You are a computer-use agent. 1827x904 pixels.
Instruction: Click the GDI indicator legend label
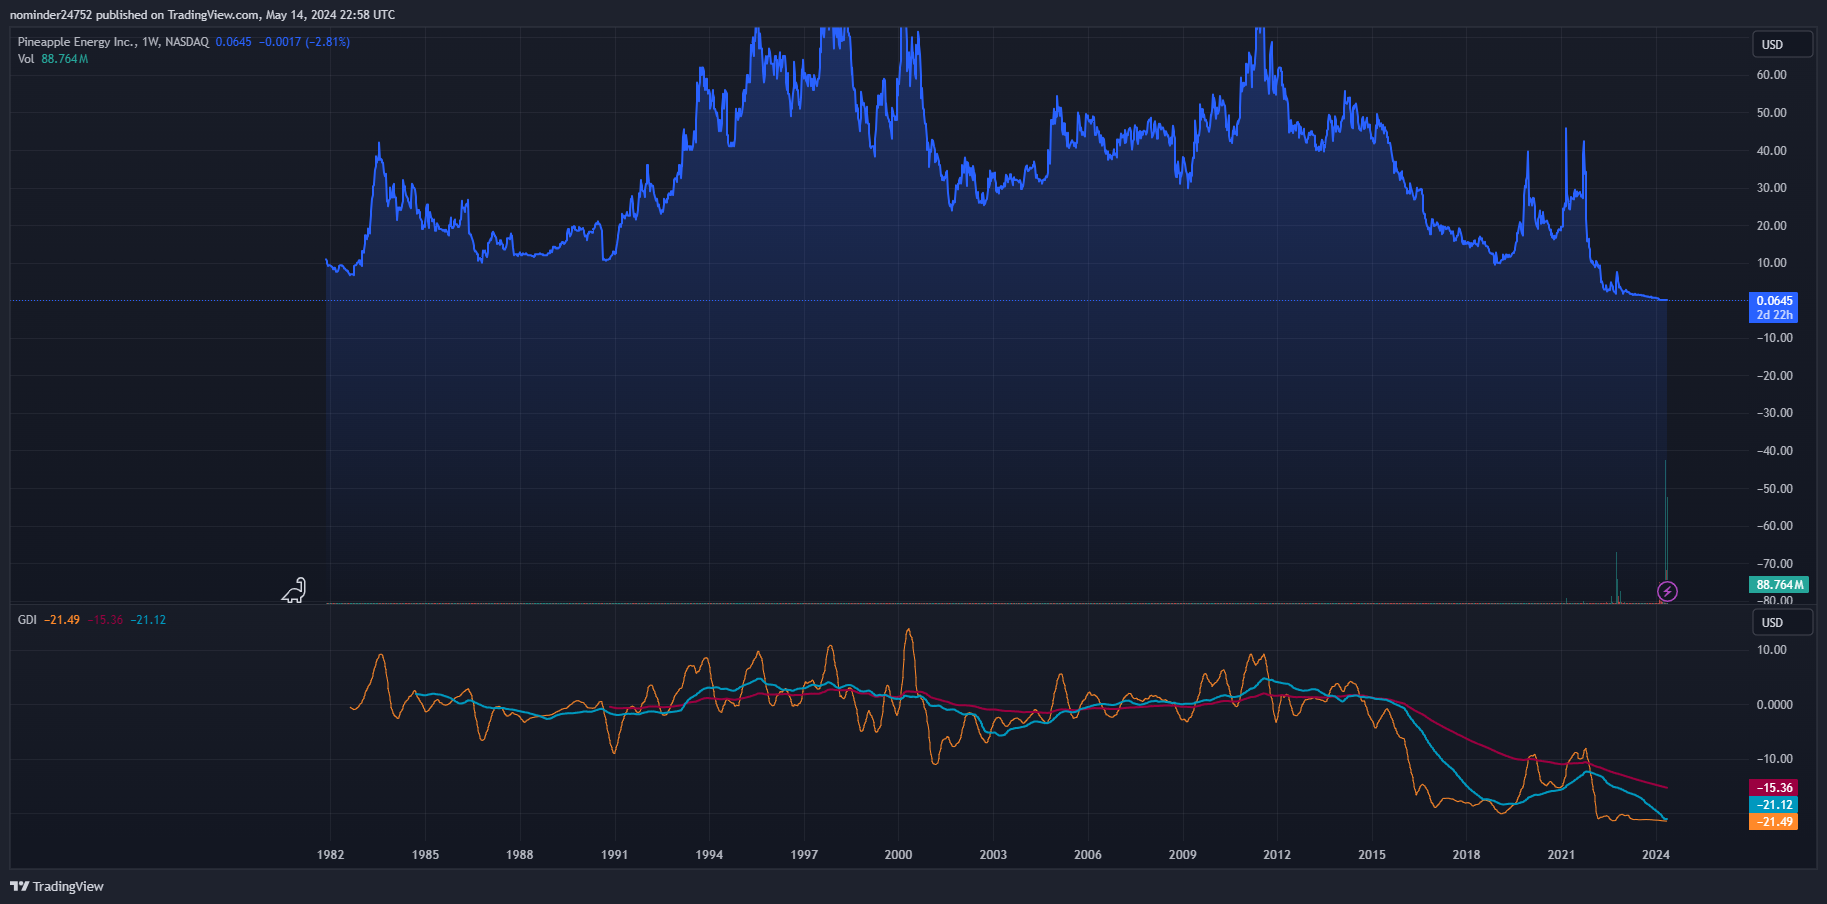point(27,620)
